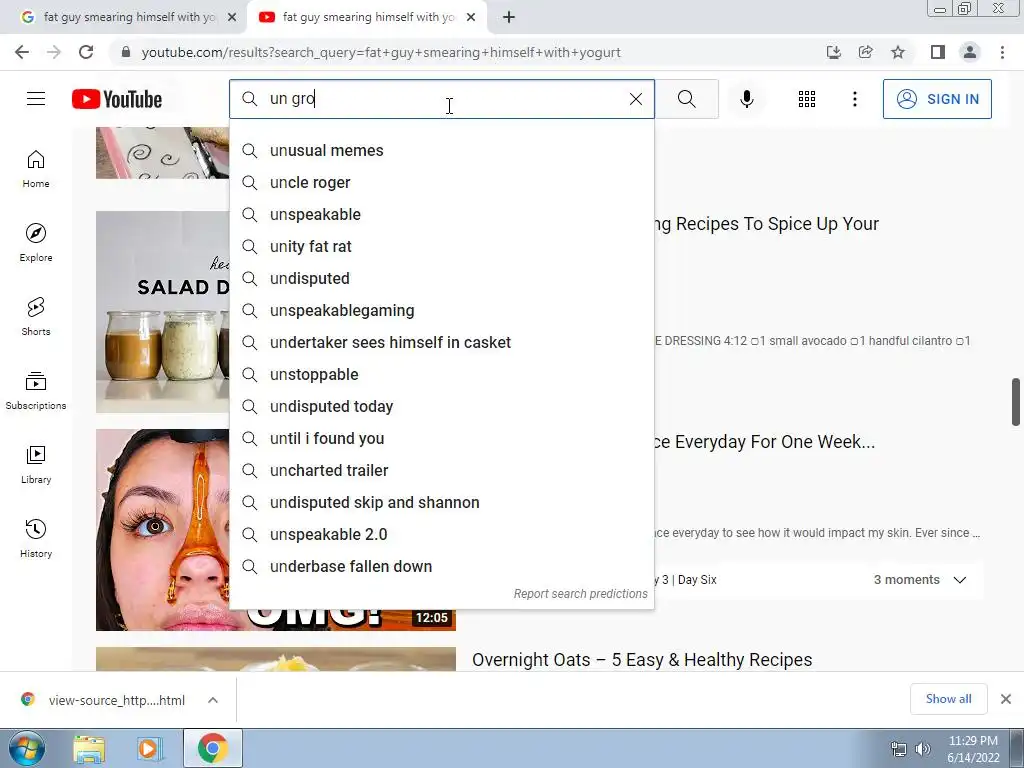1024x768 pixels.
Task: Click Show all downloads
Action: (948, 699)
